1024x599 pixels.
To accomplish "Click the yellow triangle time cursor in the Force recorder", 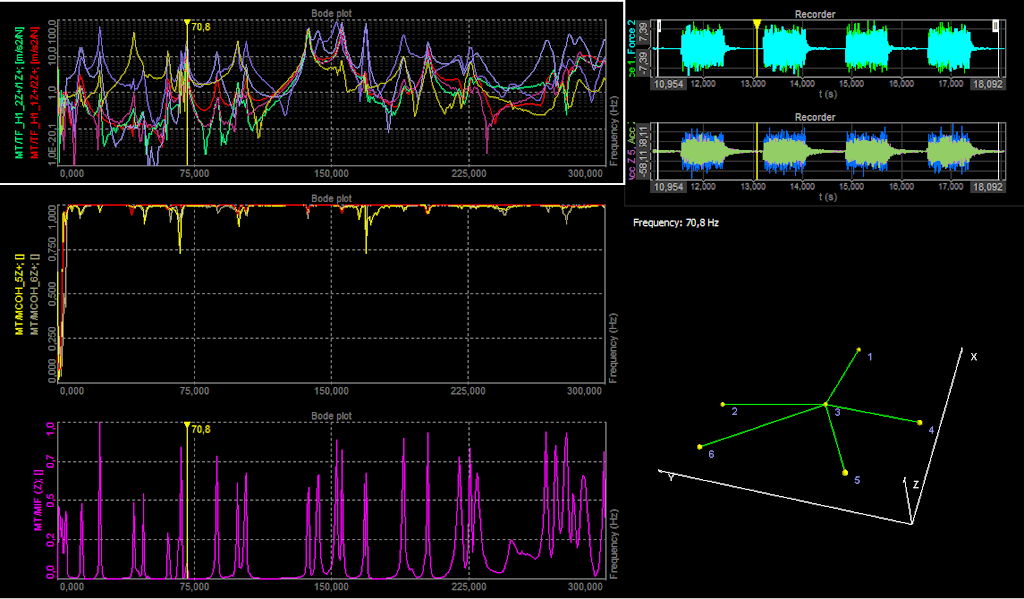I will point(757,24).
